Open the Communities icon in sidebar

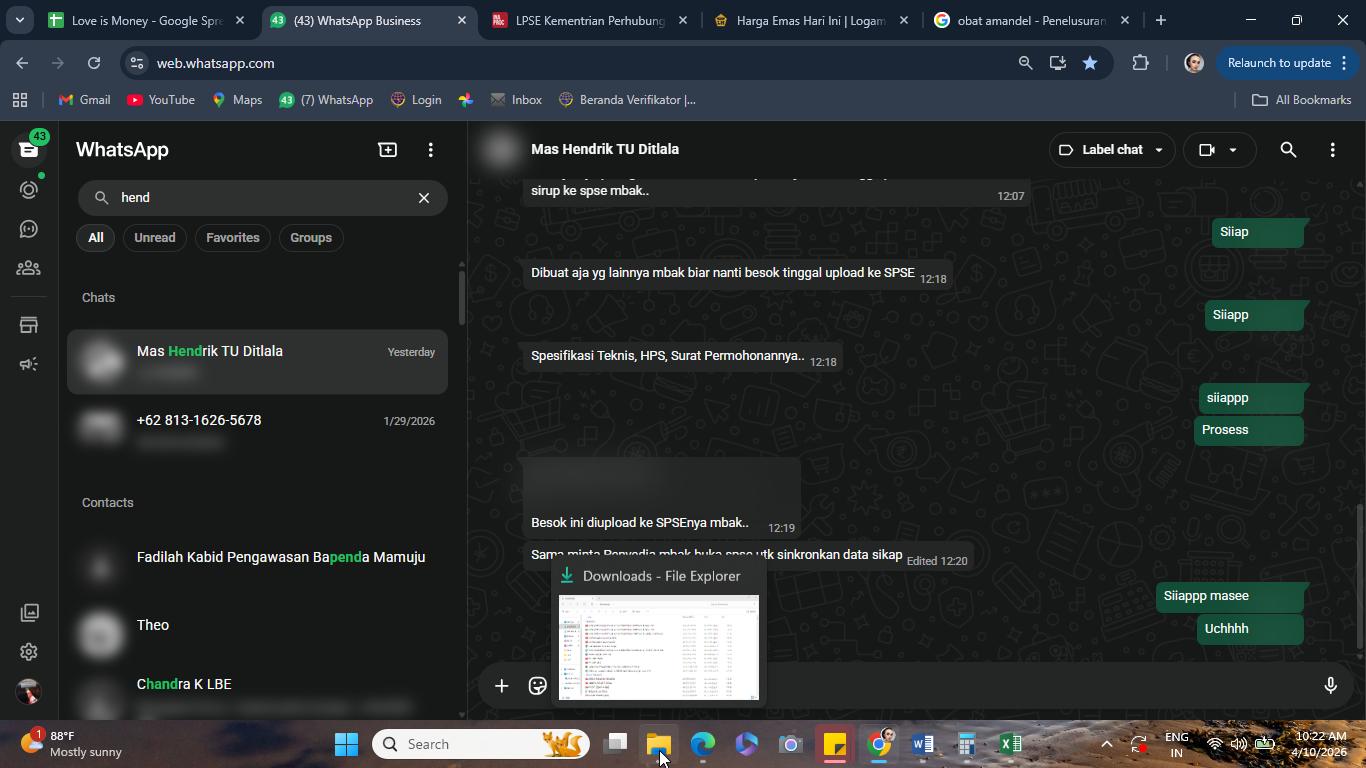coord(29,268)
